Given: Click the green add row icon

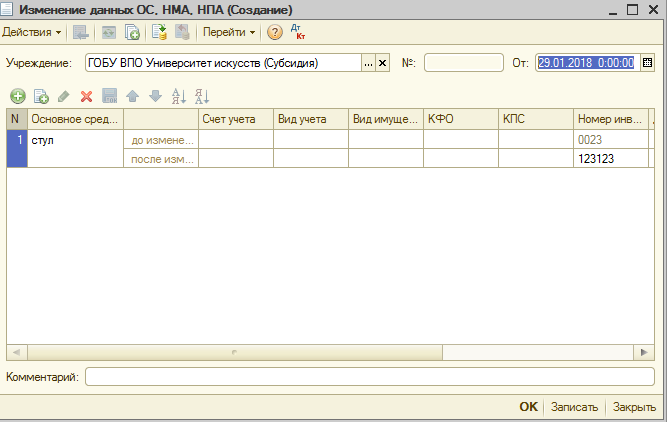Looking at the screenshot, I should coord(18,96).
